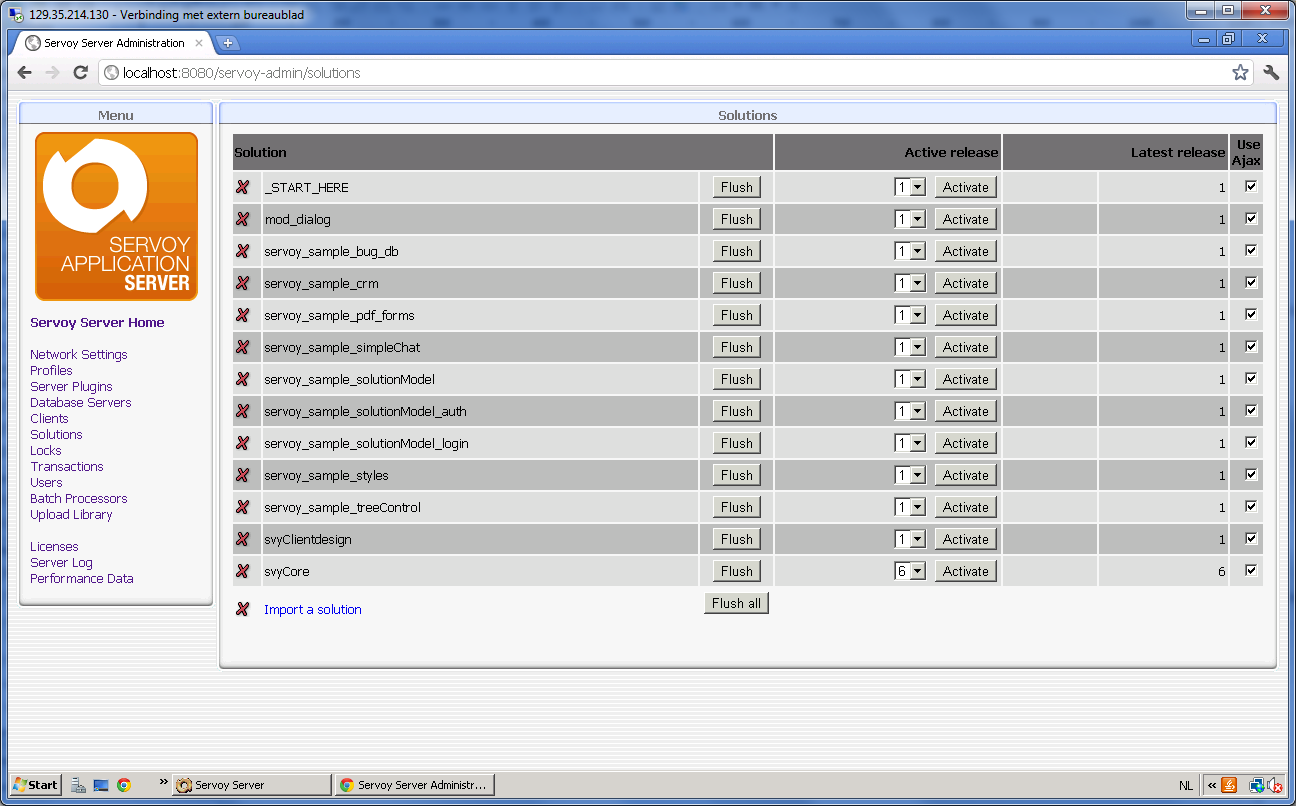Click the Servoy Application Server logo
The image size is (1296, 806).
116,216
